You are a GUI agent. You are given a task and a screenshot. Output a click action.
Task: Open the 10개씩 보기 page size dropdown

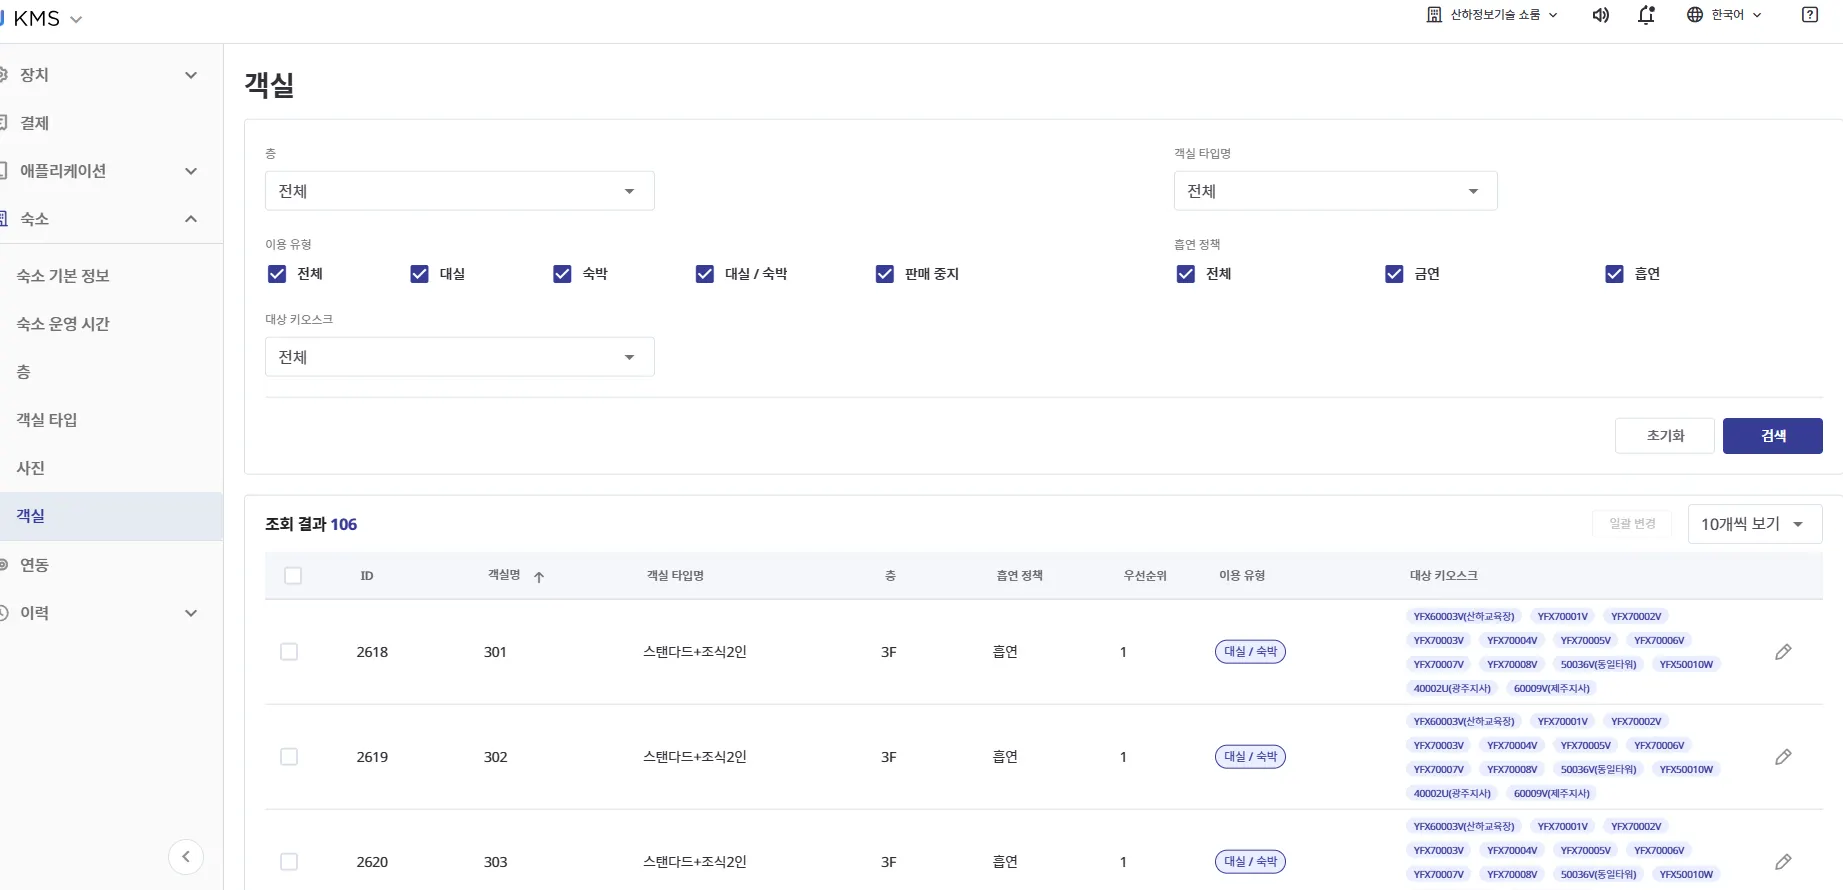pyautogui.click(x=1754, y=524)
